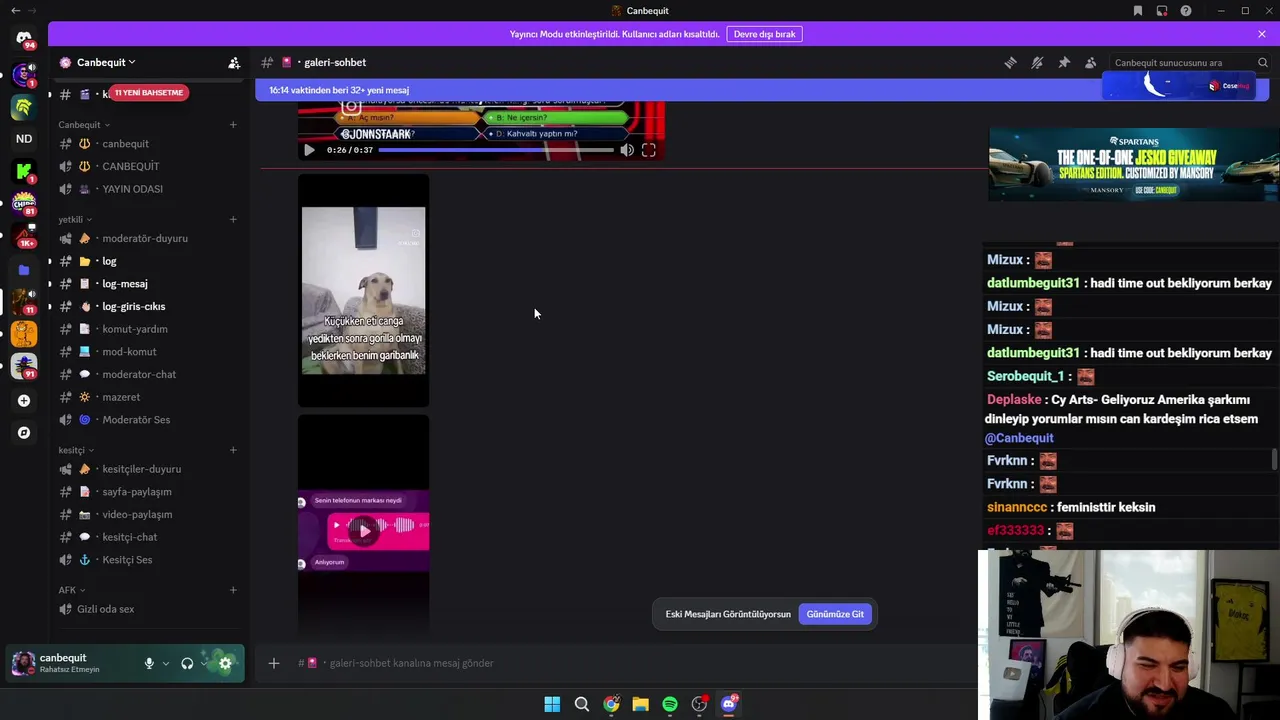The image size is (1280, 720).
Task: Collapse the Canbequit category
Action: (84, 125)
